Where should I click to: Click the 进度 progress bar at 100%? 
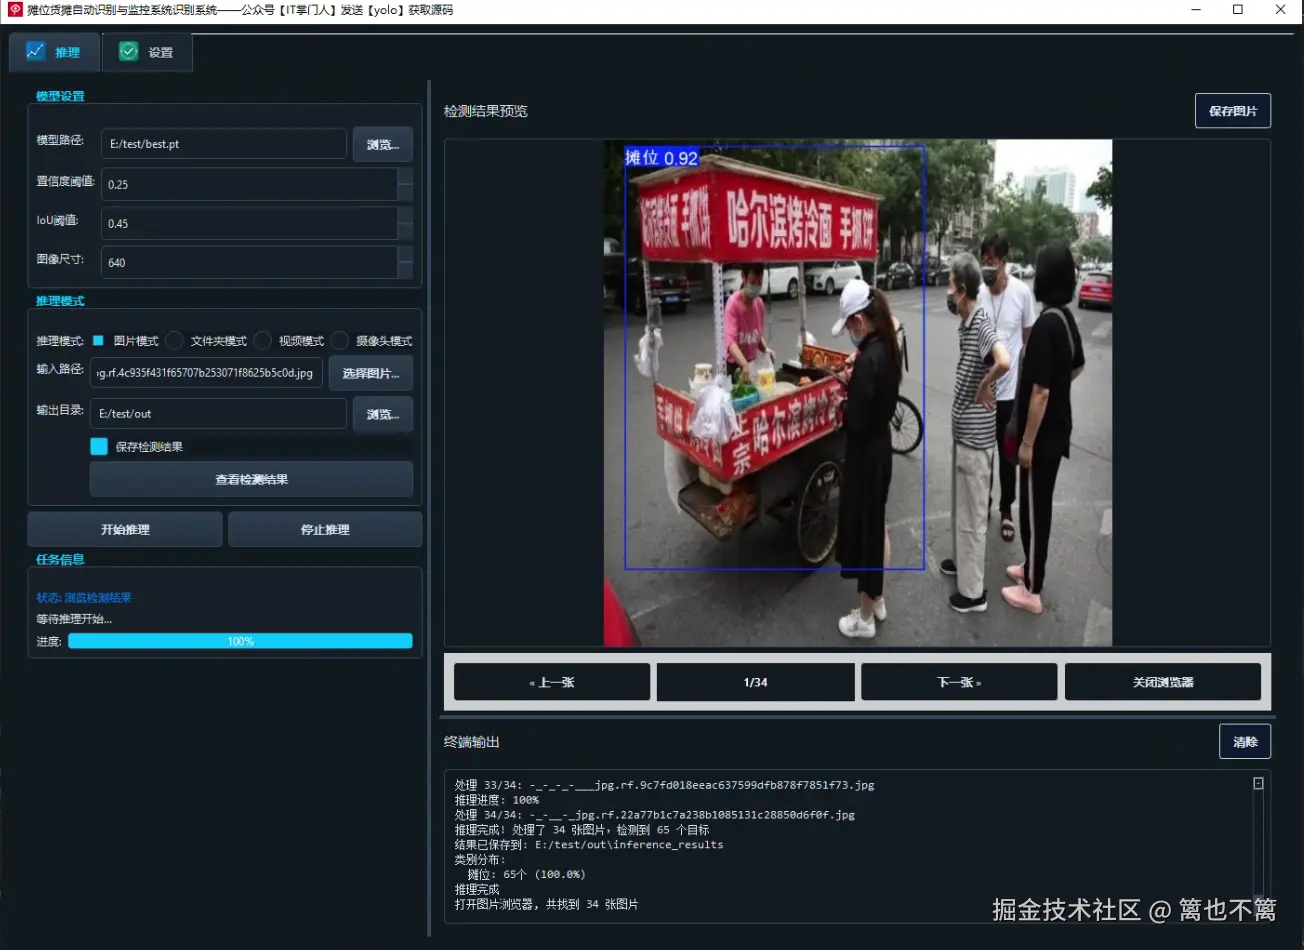(240, 641)
